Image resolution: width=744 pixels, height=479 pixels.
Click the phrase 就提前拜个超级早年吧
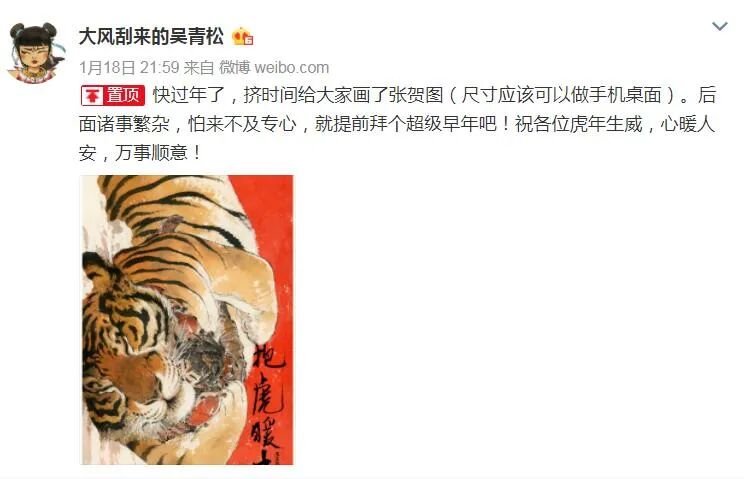[x=406, y=125]
